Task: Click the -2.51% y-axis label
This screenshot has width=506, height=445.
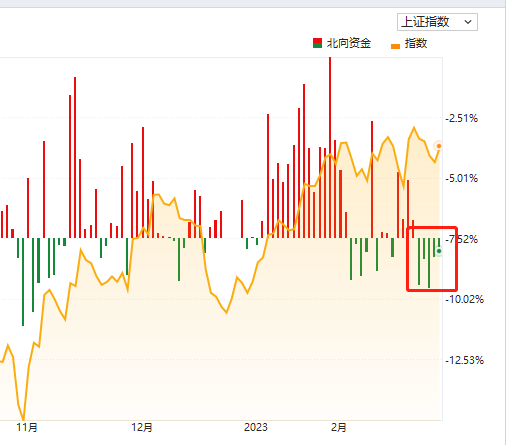Action: click(x=462, y=118)
